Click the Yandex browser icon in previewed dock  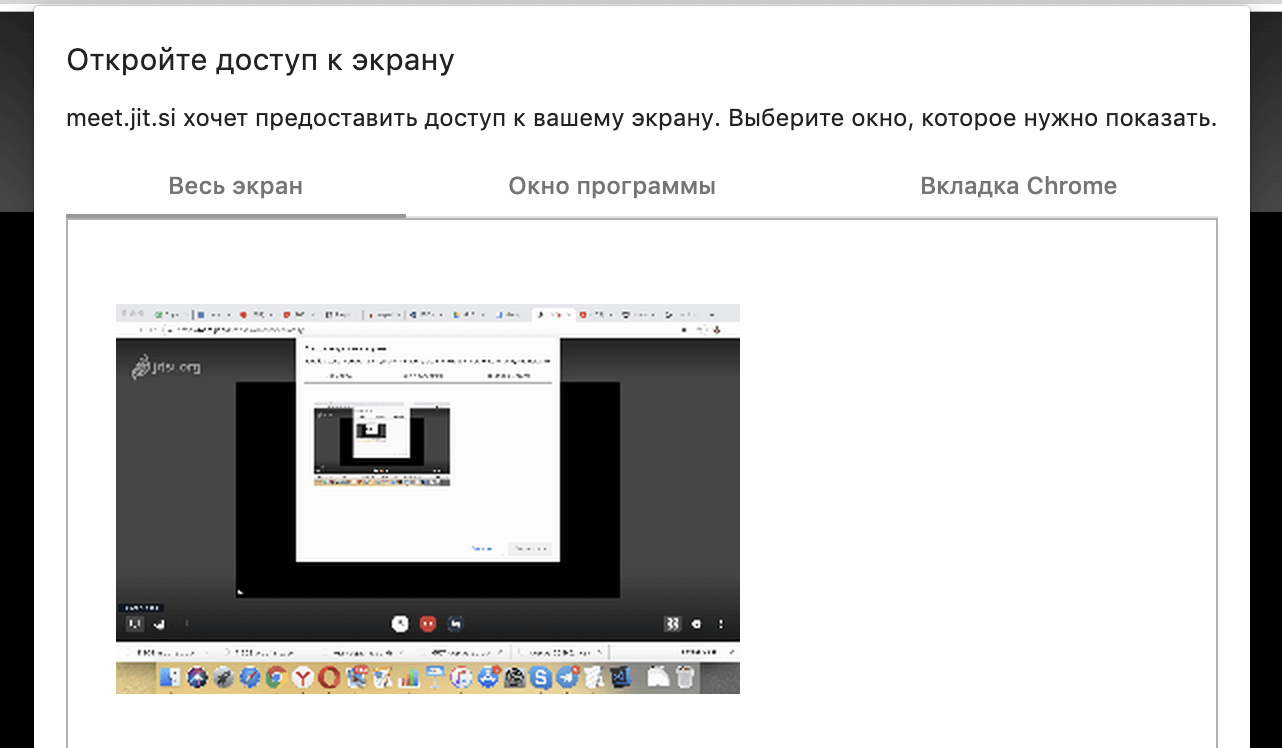302,678
